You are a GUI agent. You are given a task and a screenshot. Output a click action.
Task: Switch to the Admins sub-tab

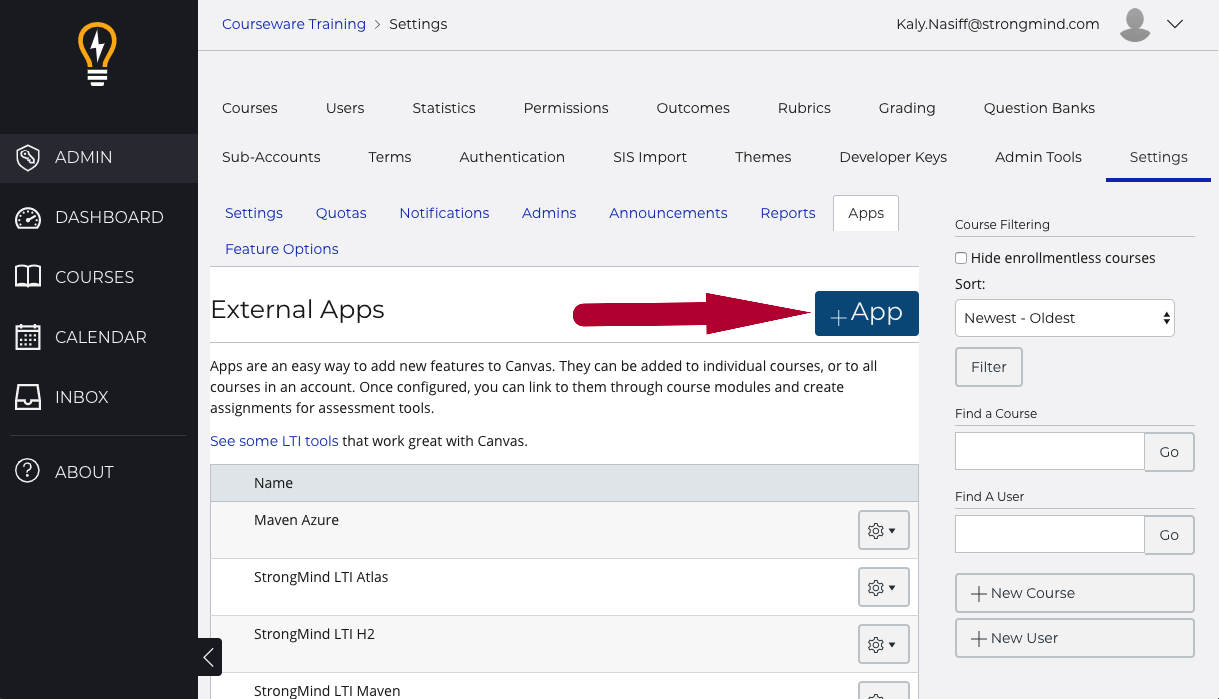tap(549, 213)
